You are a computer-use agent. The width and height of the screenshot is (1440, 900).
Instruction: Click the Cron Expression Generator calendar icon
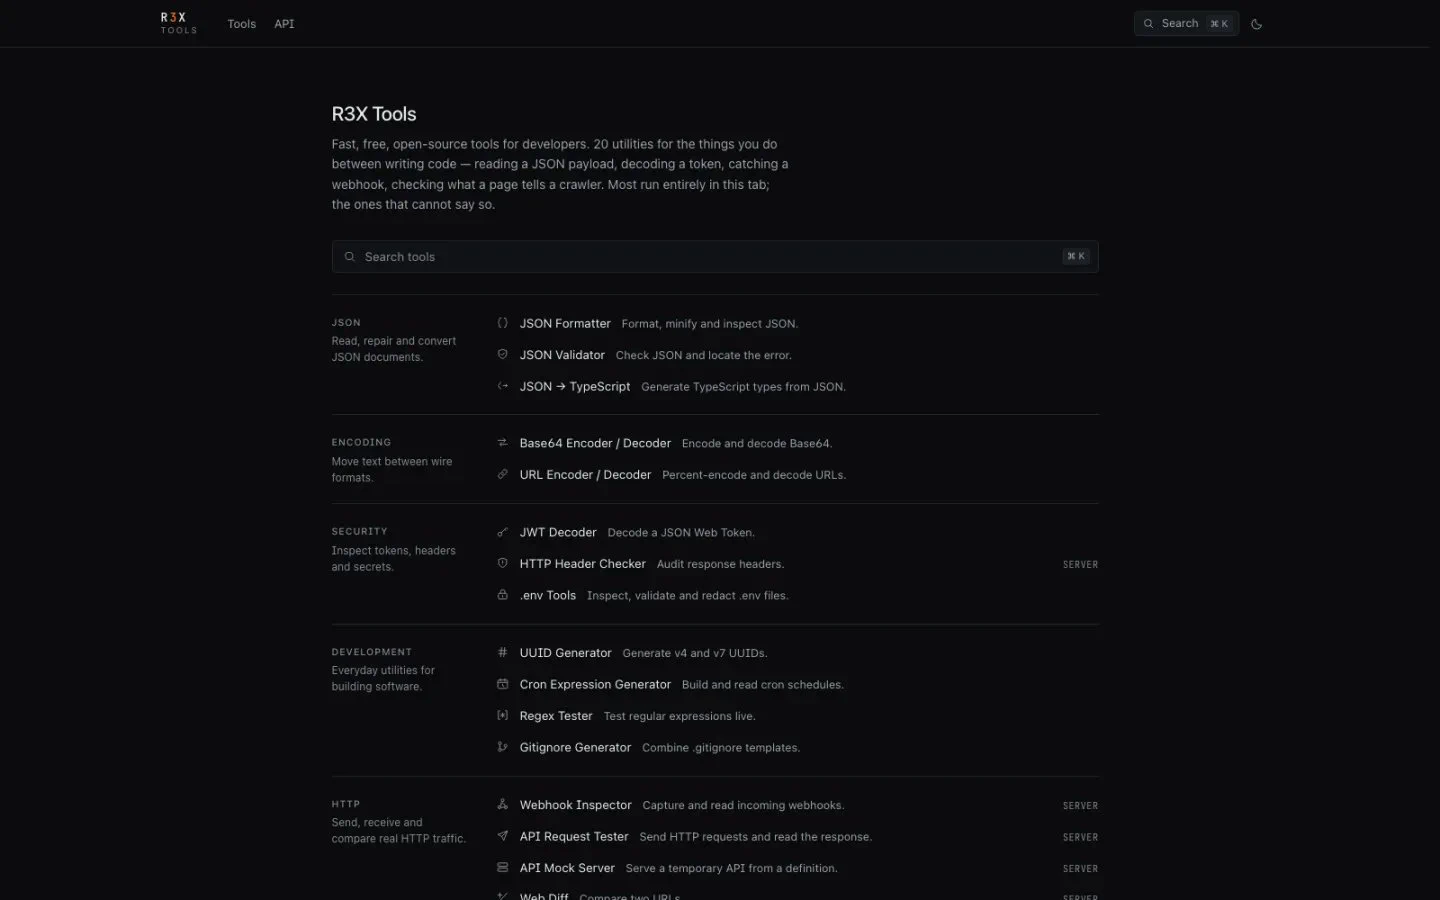point(502,684)
